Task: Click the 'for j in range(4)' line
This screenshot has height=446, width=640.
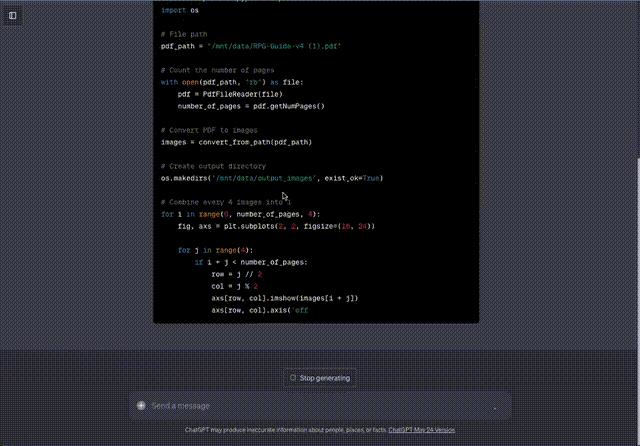Action: (216, 250)
